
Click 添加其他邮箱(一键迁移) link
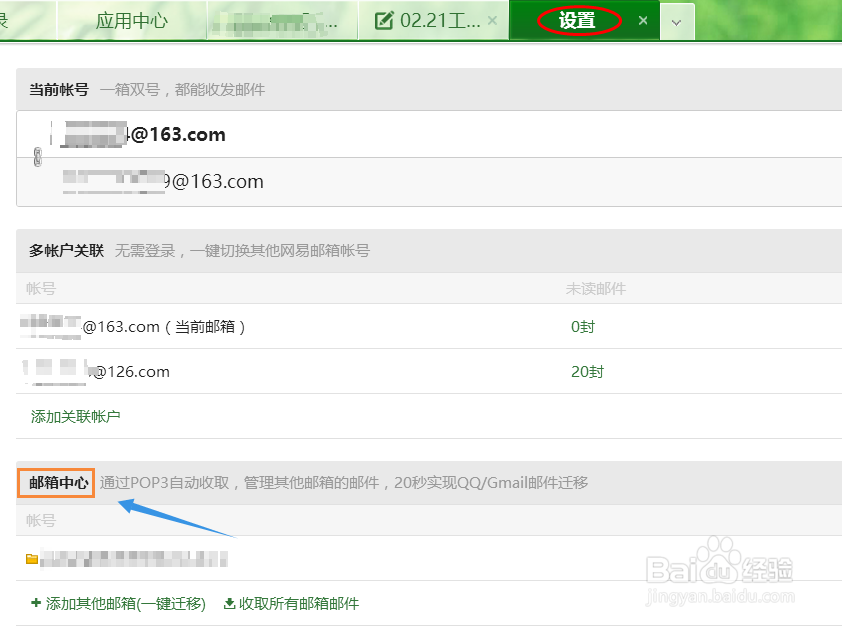click(x=126, y=603)
